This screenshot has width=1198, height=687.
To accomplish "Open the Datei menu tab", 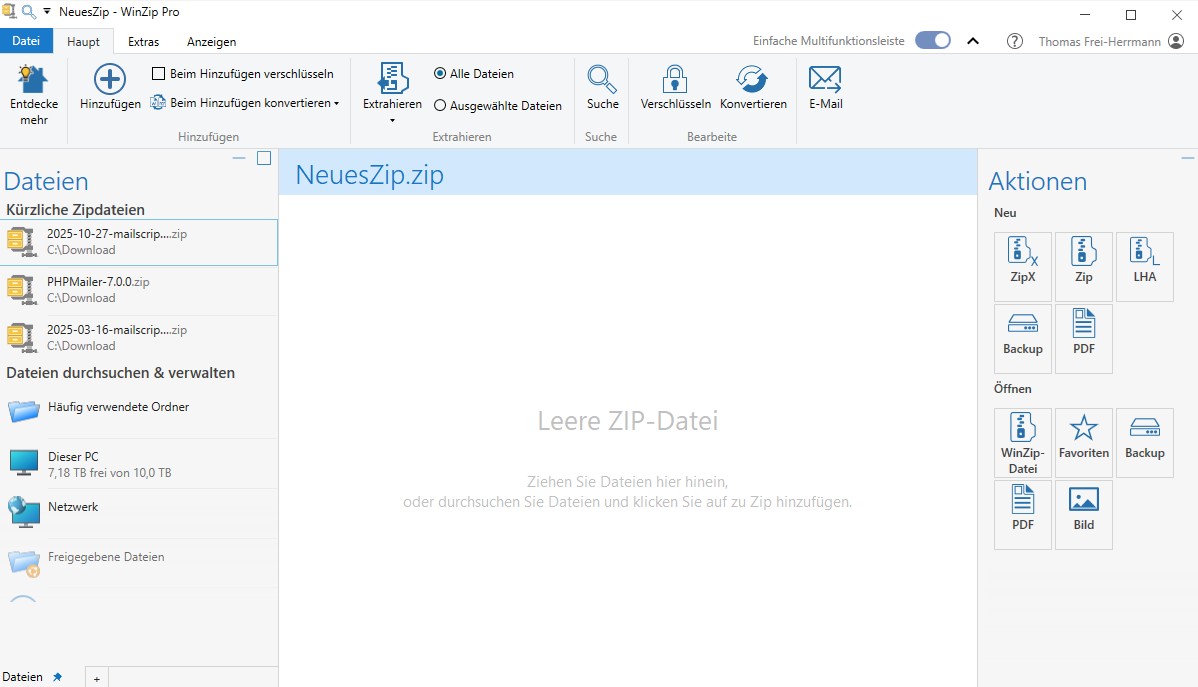I will [x=26, y=42].
